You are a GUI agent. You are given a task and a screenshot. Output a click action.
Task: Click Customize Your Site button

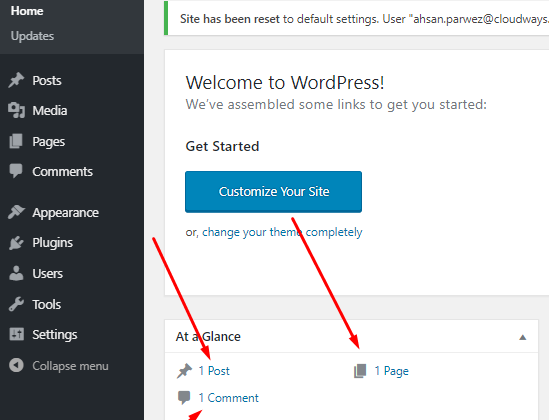[273, 192]
